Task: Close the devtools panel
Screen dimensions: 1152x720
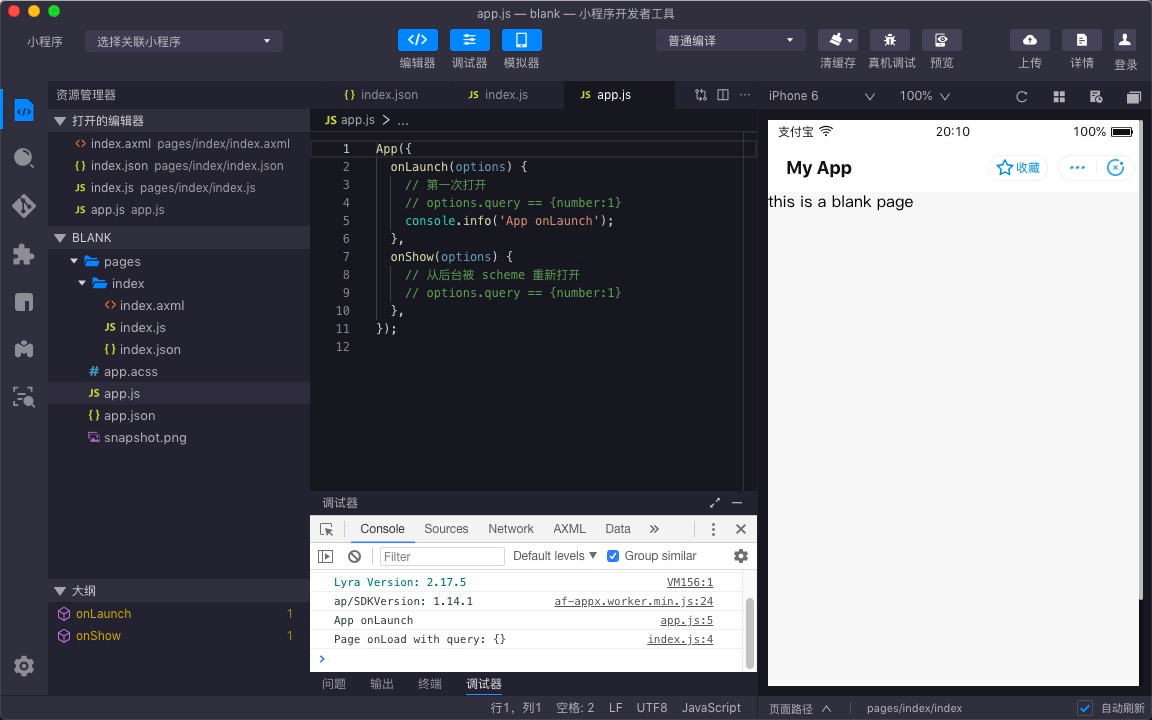Action: pyautogui.click(x=741, y=529)
